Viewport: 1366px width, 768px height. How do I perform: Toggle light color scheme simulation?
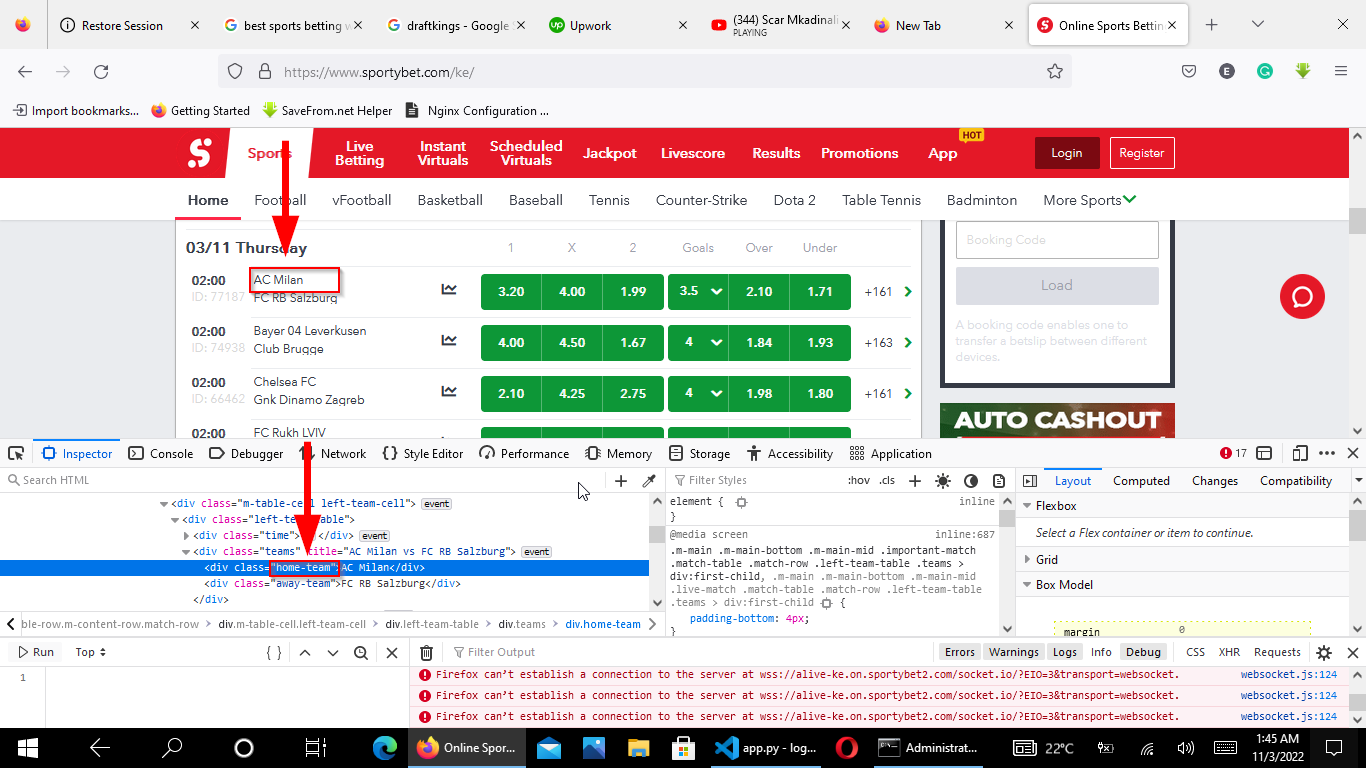(943, 481)
